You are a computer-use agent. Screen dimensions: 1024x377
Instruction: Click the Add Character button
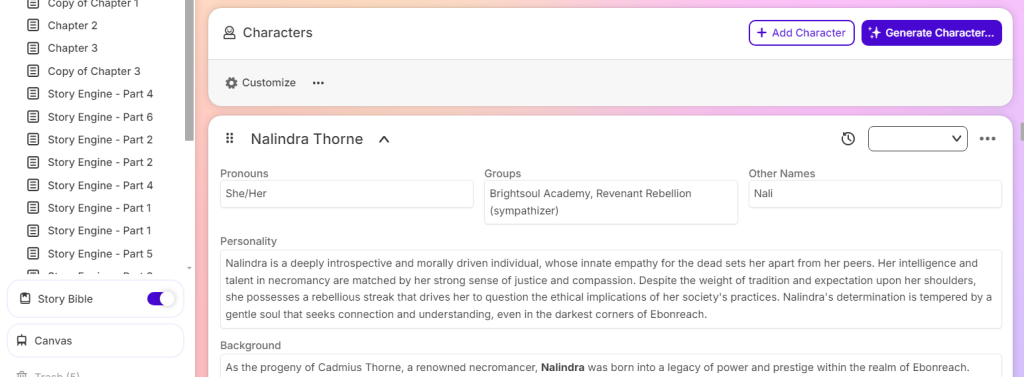click(x=801, y=33)
